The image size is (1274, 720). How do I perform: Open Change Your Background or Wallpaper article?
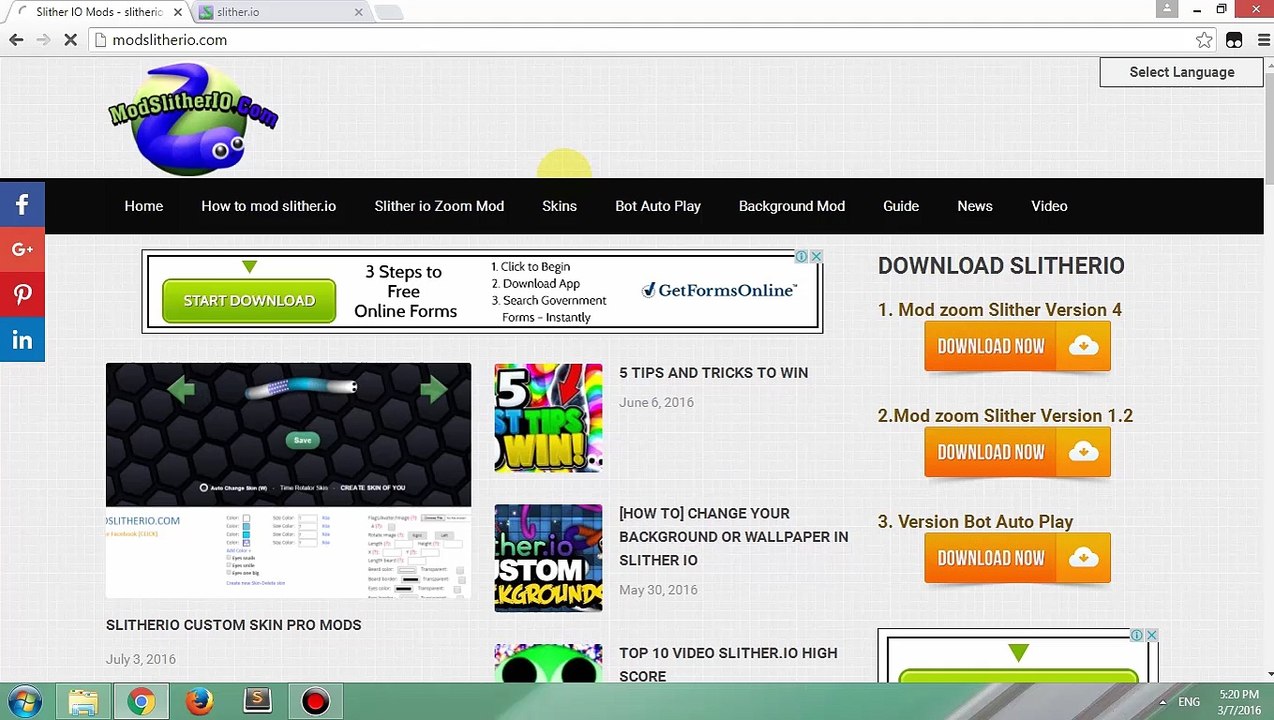(x=733, y=536)
